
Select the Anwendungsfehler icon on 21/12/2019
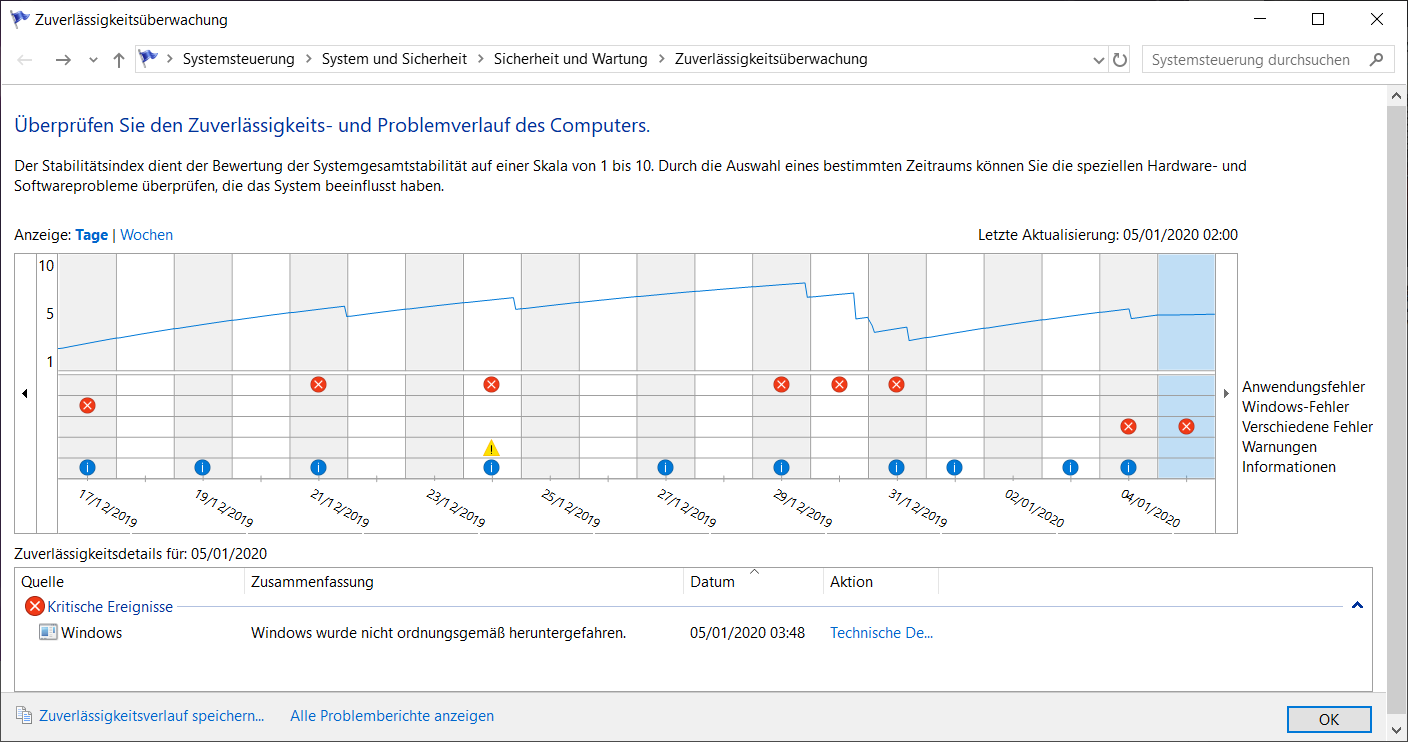pos(318,384)
